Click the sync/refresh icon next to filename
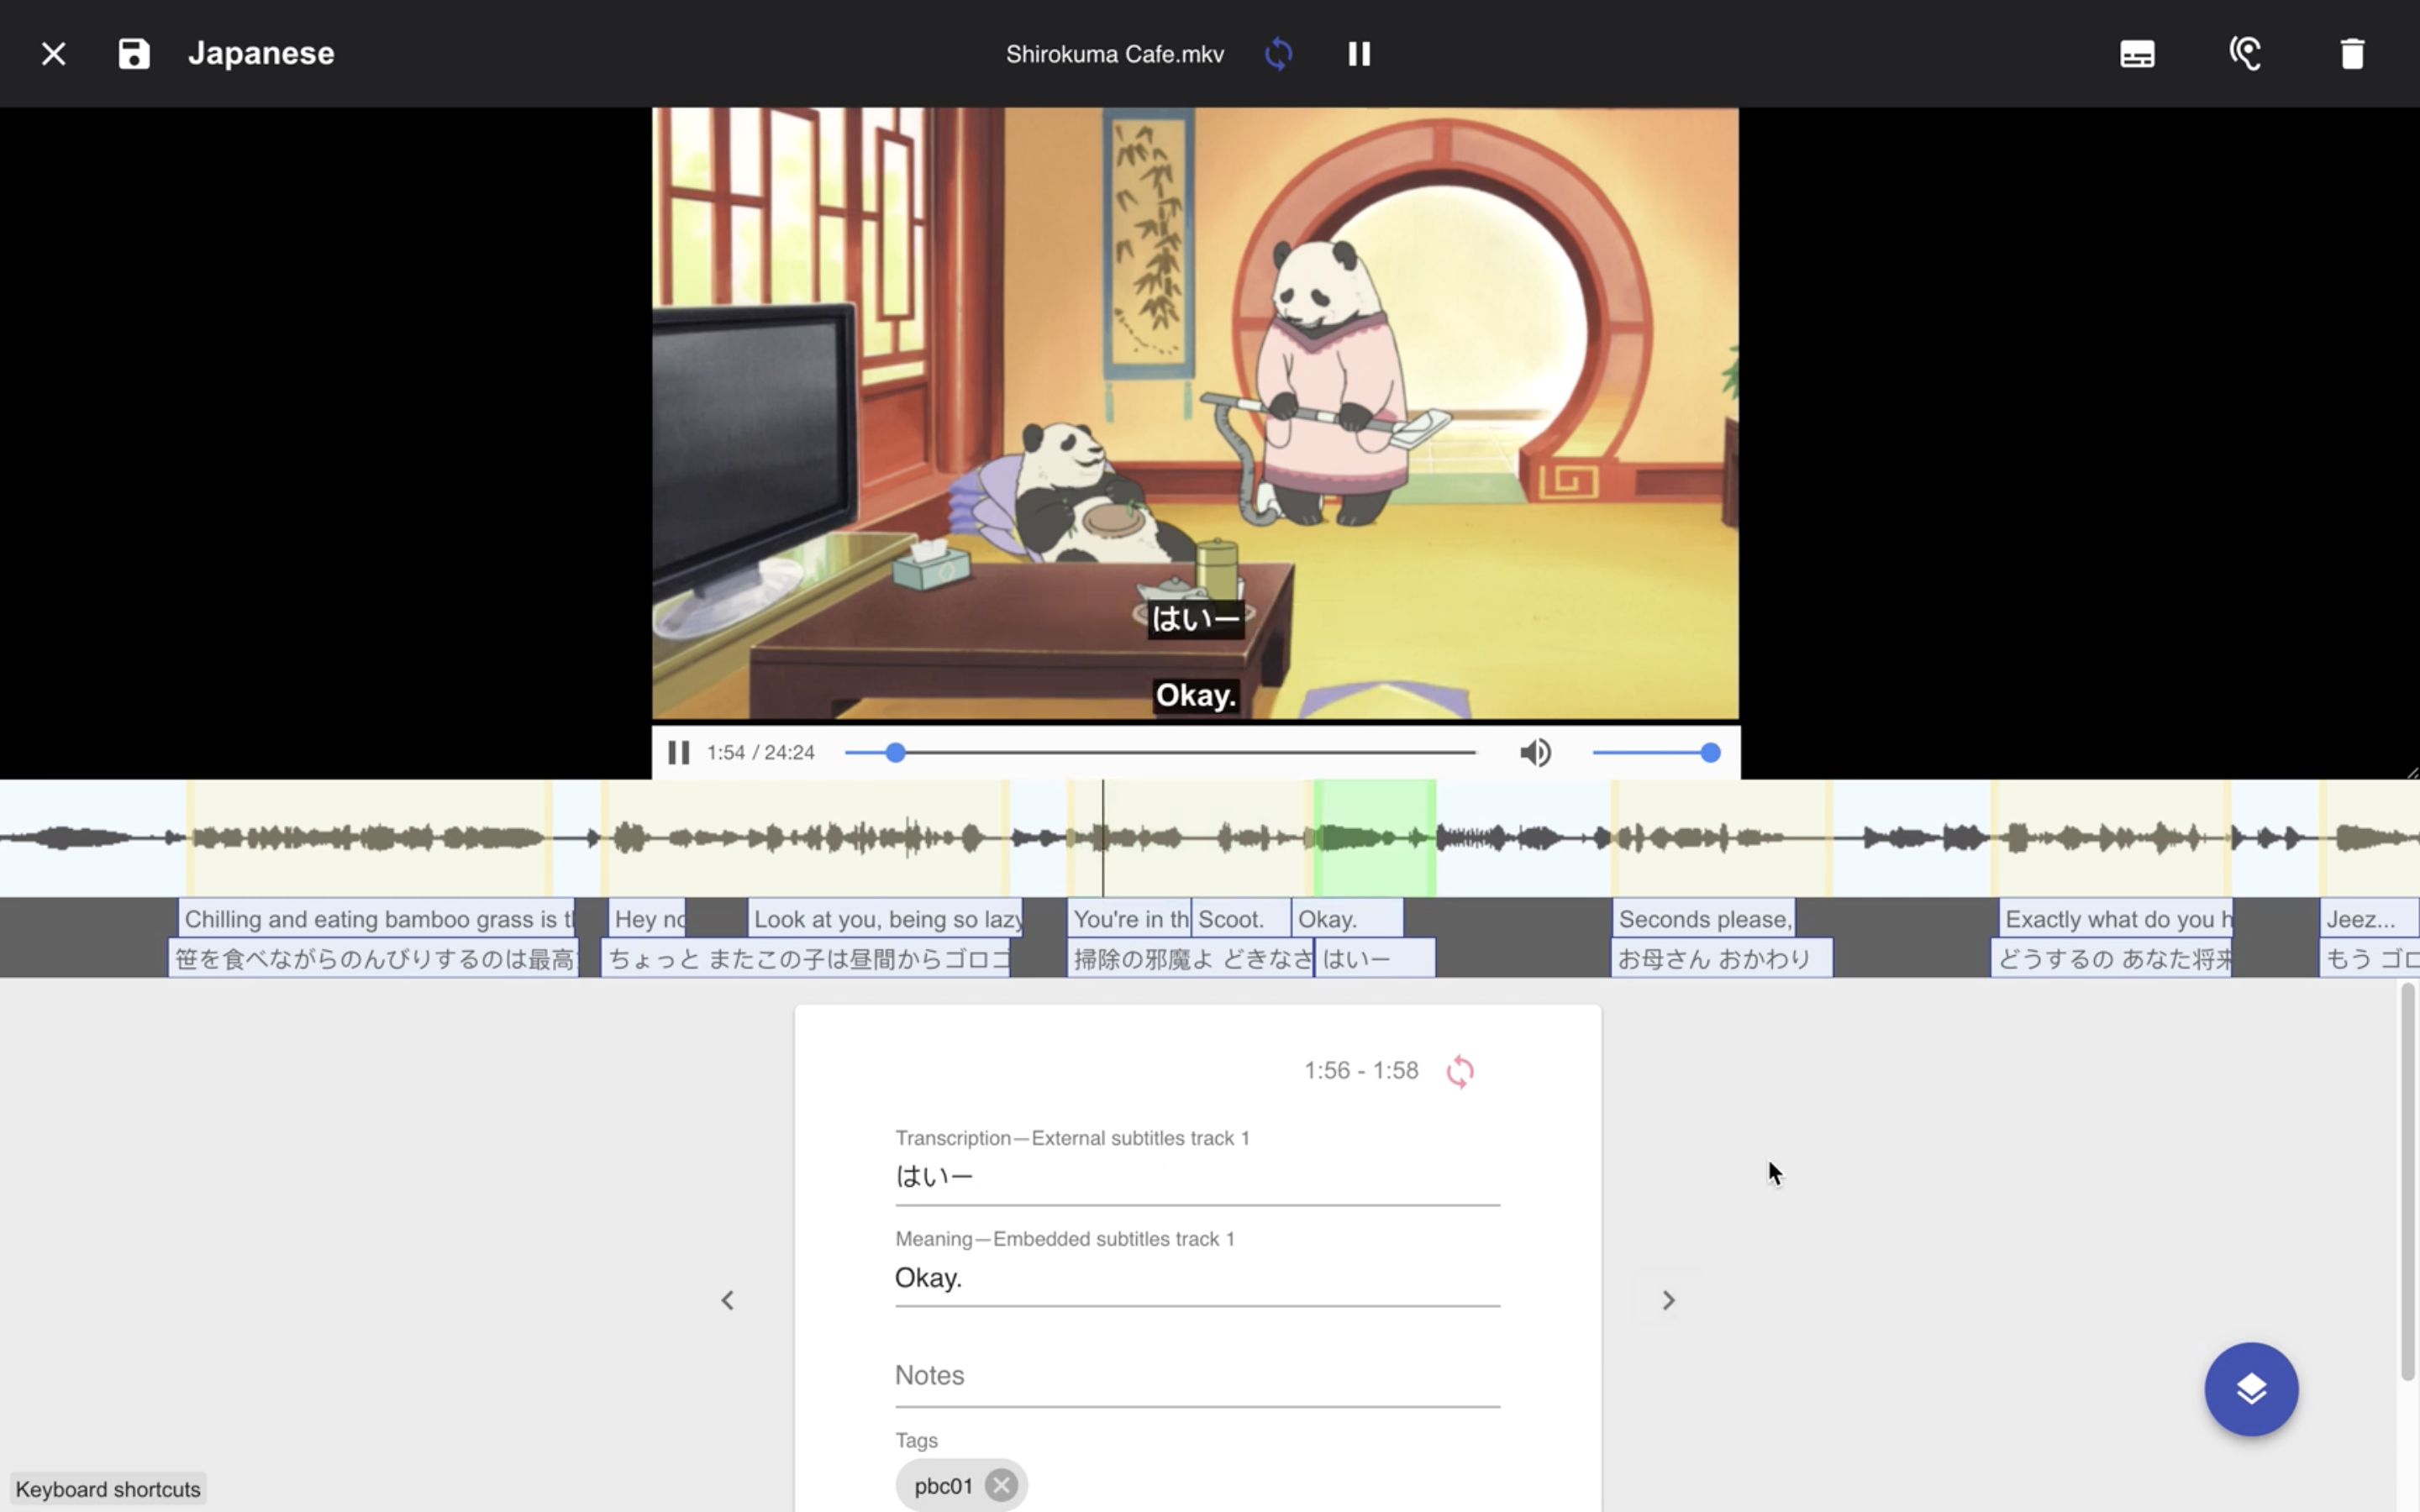 coord(1279,52)
